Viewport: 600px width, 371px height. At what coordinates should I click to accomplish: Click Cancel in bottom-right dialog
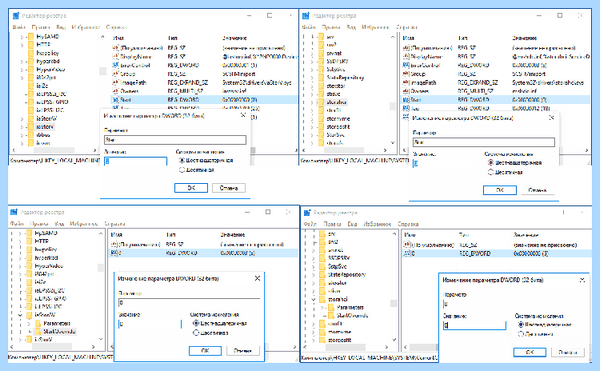(x=567, y=352)
